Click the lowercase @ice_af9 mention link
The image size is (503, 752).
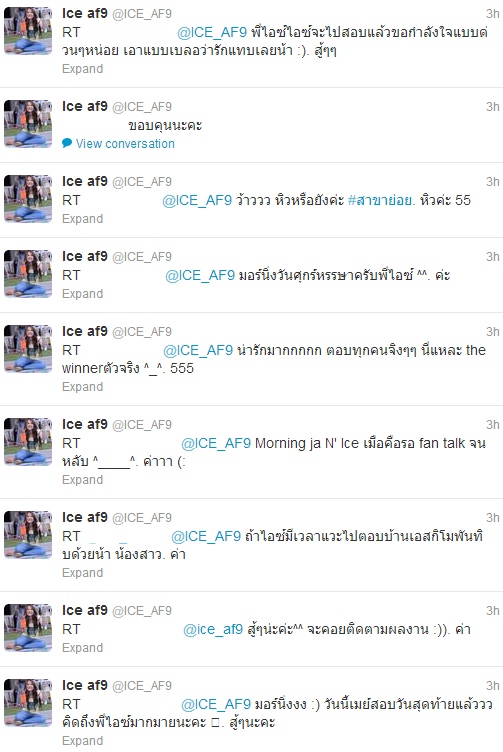[213, 629]
